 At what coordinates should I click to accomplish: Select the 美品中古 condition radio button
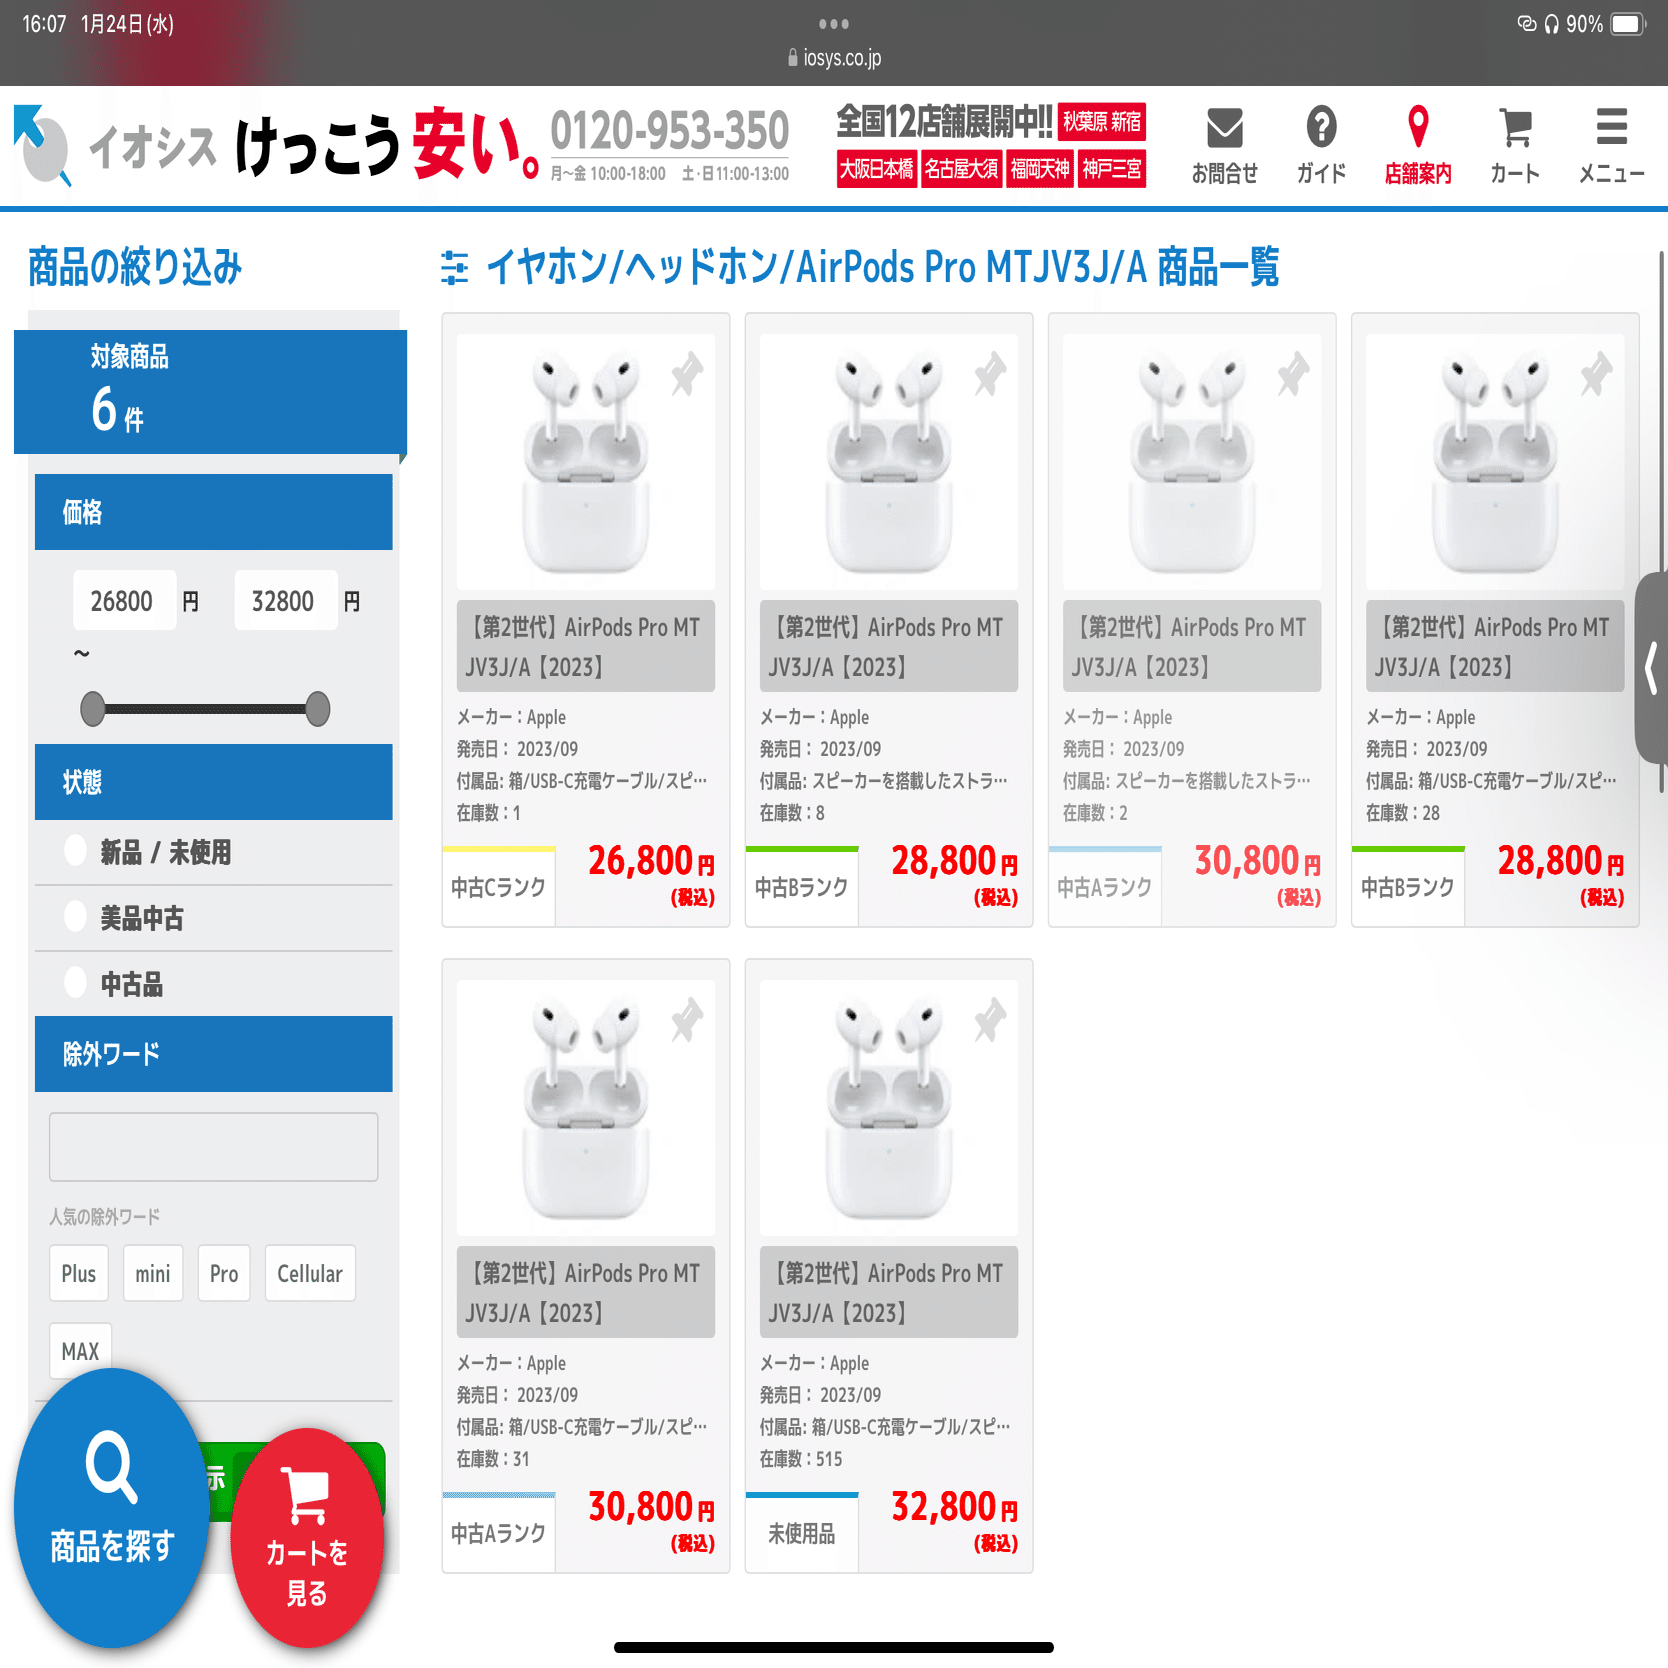tap(74, 915)
